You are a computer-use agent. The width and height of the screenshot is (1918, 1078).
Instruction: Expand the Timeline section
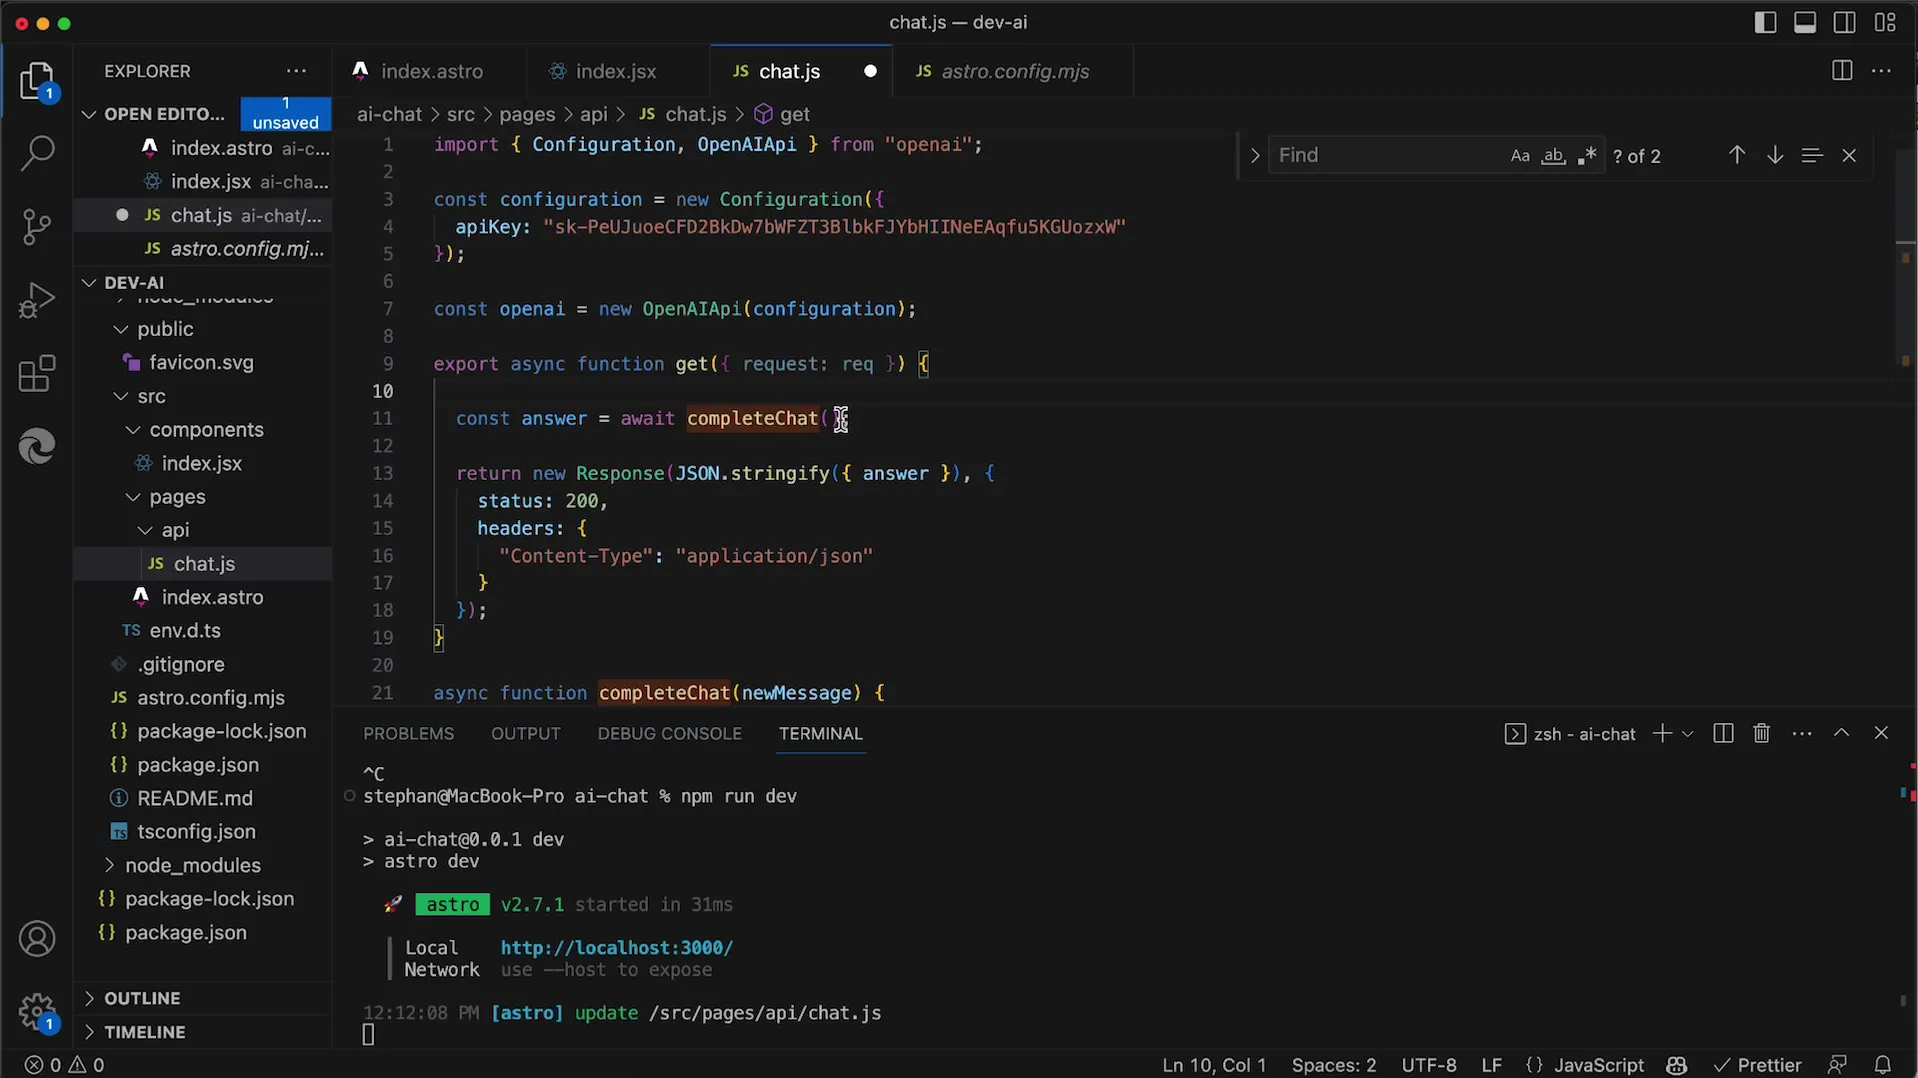(x=145, y=1032)
